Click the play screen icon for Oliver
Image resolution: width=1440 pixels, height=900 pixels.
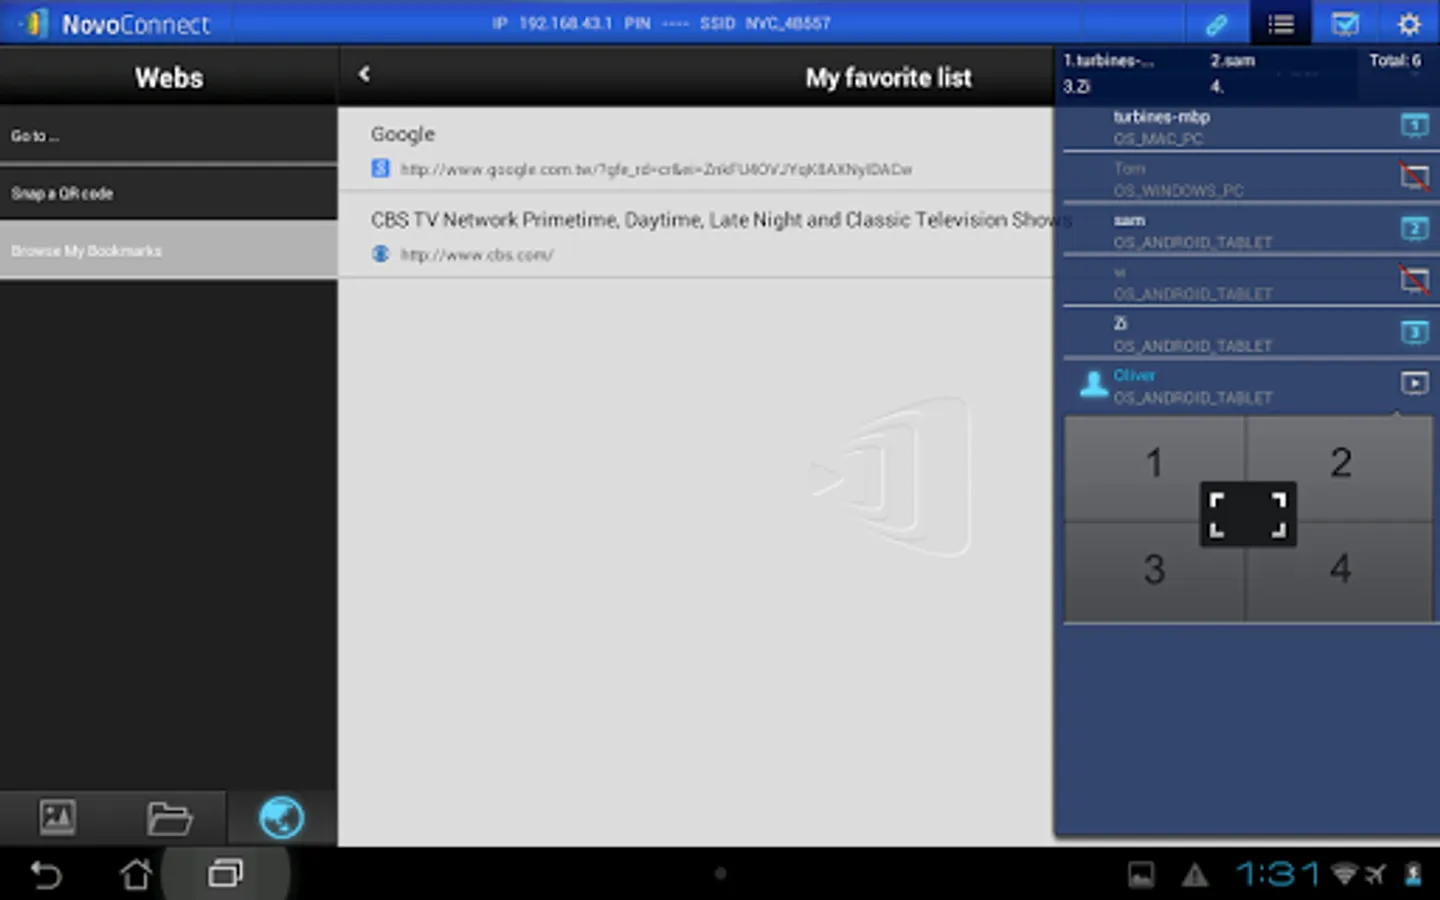point(1414,383)
